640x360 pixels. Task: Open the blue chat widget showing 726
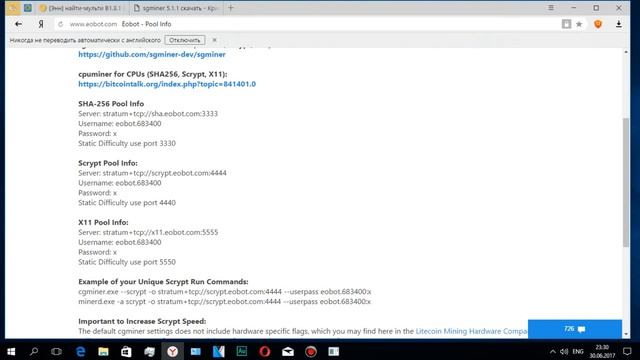(x=575, y=329)
